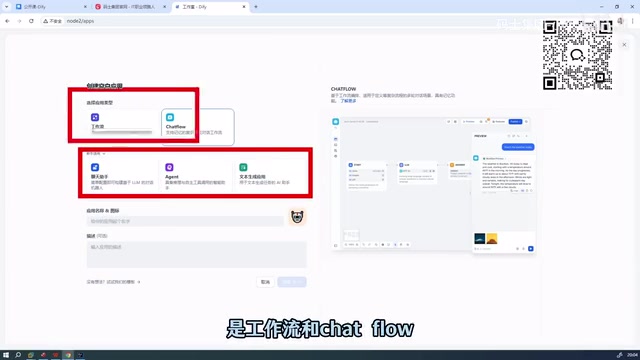Close the create app dialog with X
Image resolution: width=640 pixels, height=360 pixels.
[x=624, y=44]
